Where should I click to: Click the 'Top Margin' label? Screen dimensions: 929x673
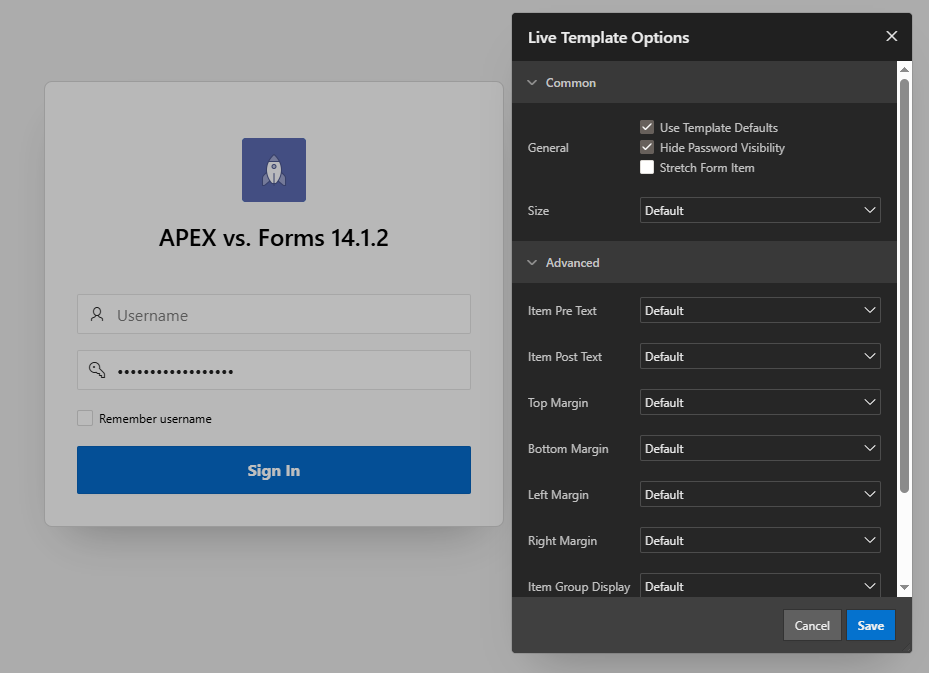(x=558, y=403)
